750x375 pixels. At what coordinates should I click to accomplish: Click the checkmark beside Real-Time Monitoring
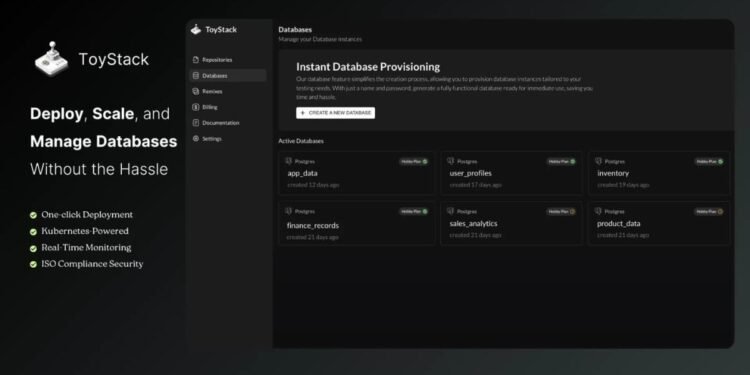(33, 248)
